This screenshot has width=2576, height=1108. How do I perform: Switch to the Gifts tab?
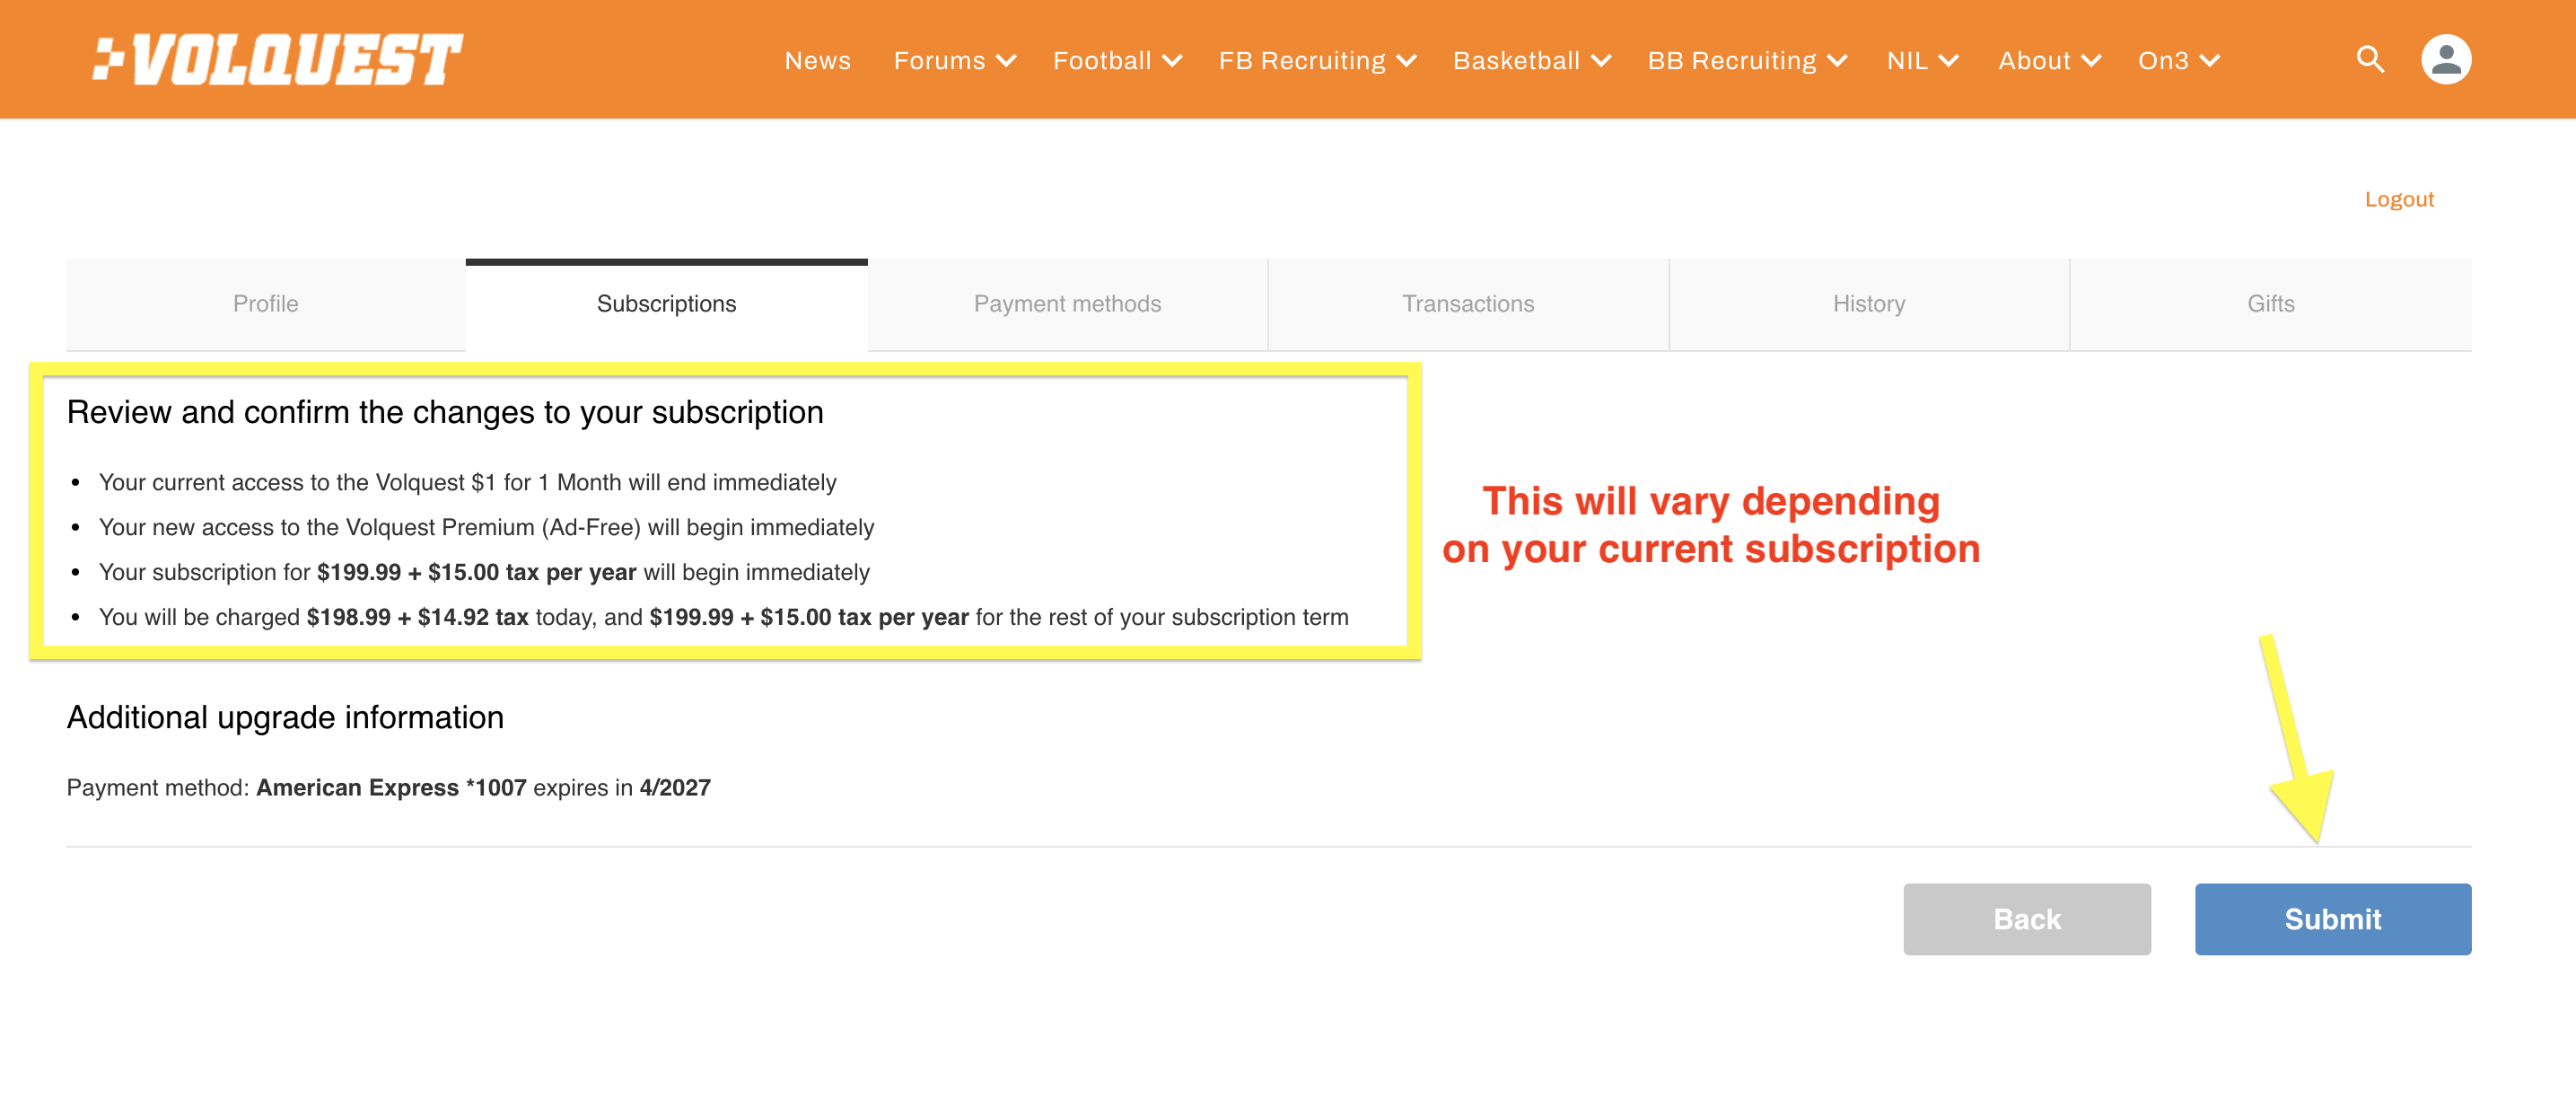pos(2270,304)
